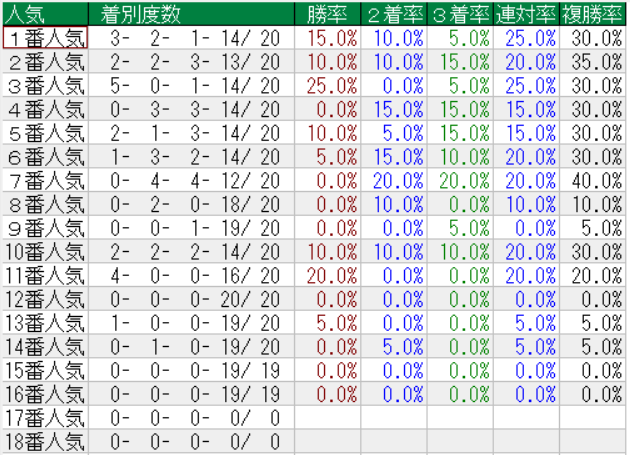
Task: Click the 40.0% 複勝率 value for 7番人気
Action: click(597, 181)
